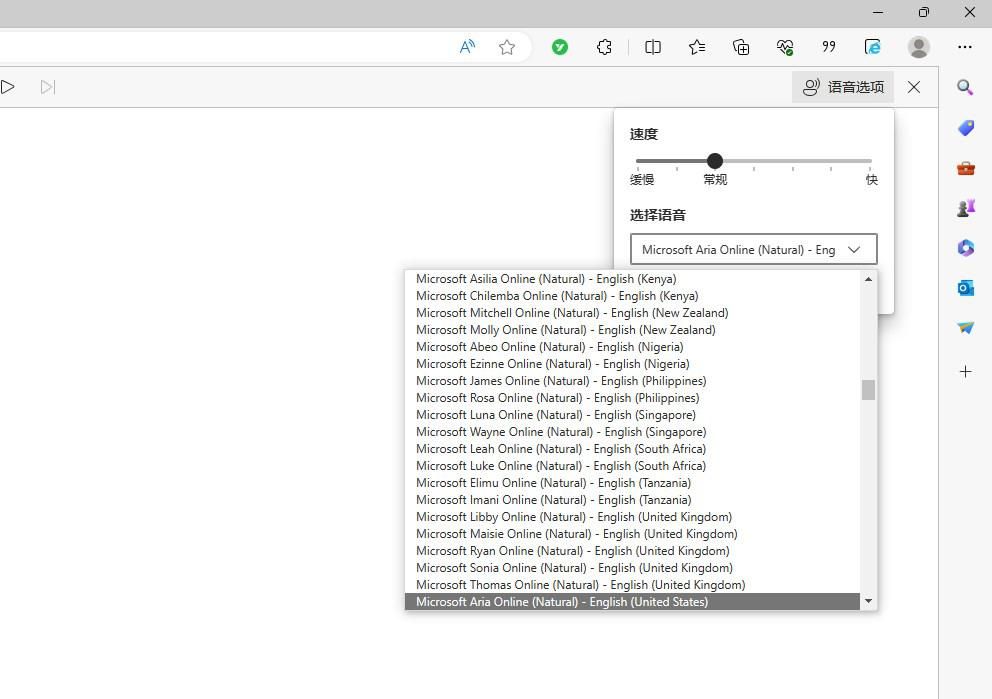This screenshot has width=992, height=699.
Task: Pick Microsoft Maisie English (United Kingdom) voice
Action: point(632,535)
